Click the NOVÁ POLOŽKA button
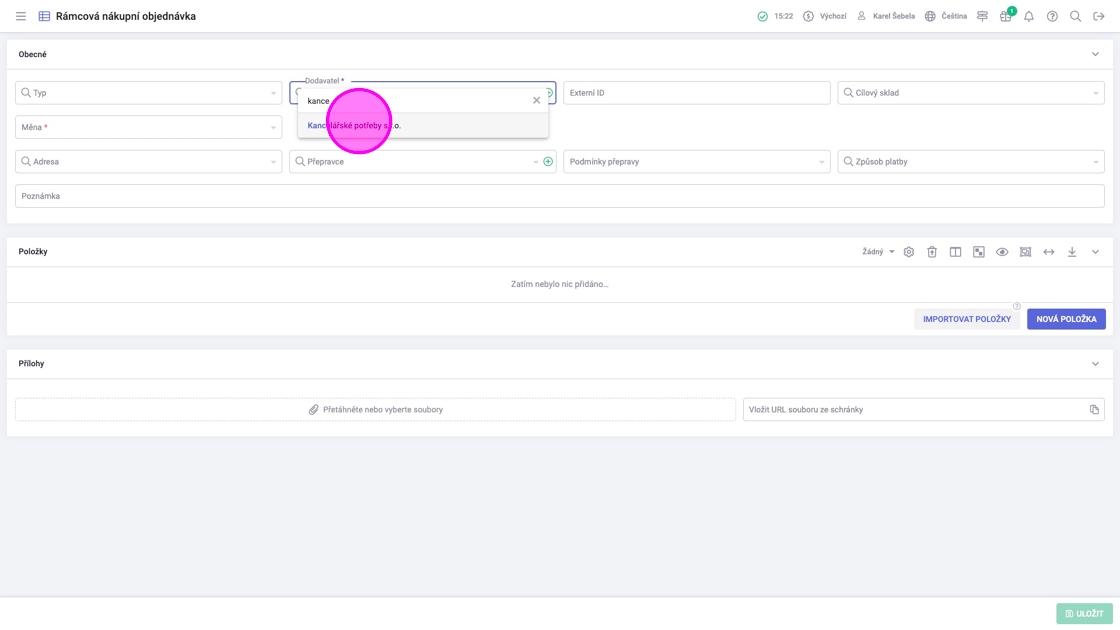This screenshot has width=1120, height=630. point(1066,319)
